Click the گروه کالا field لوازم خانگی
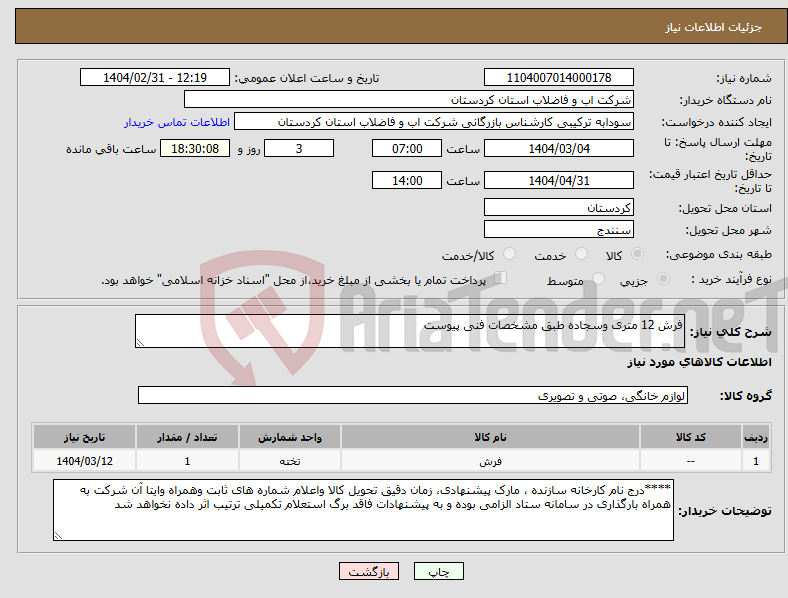This screenshot has width=788, height=598. point(413,395)
